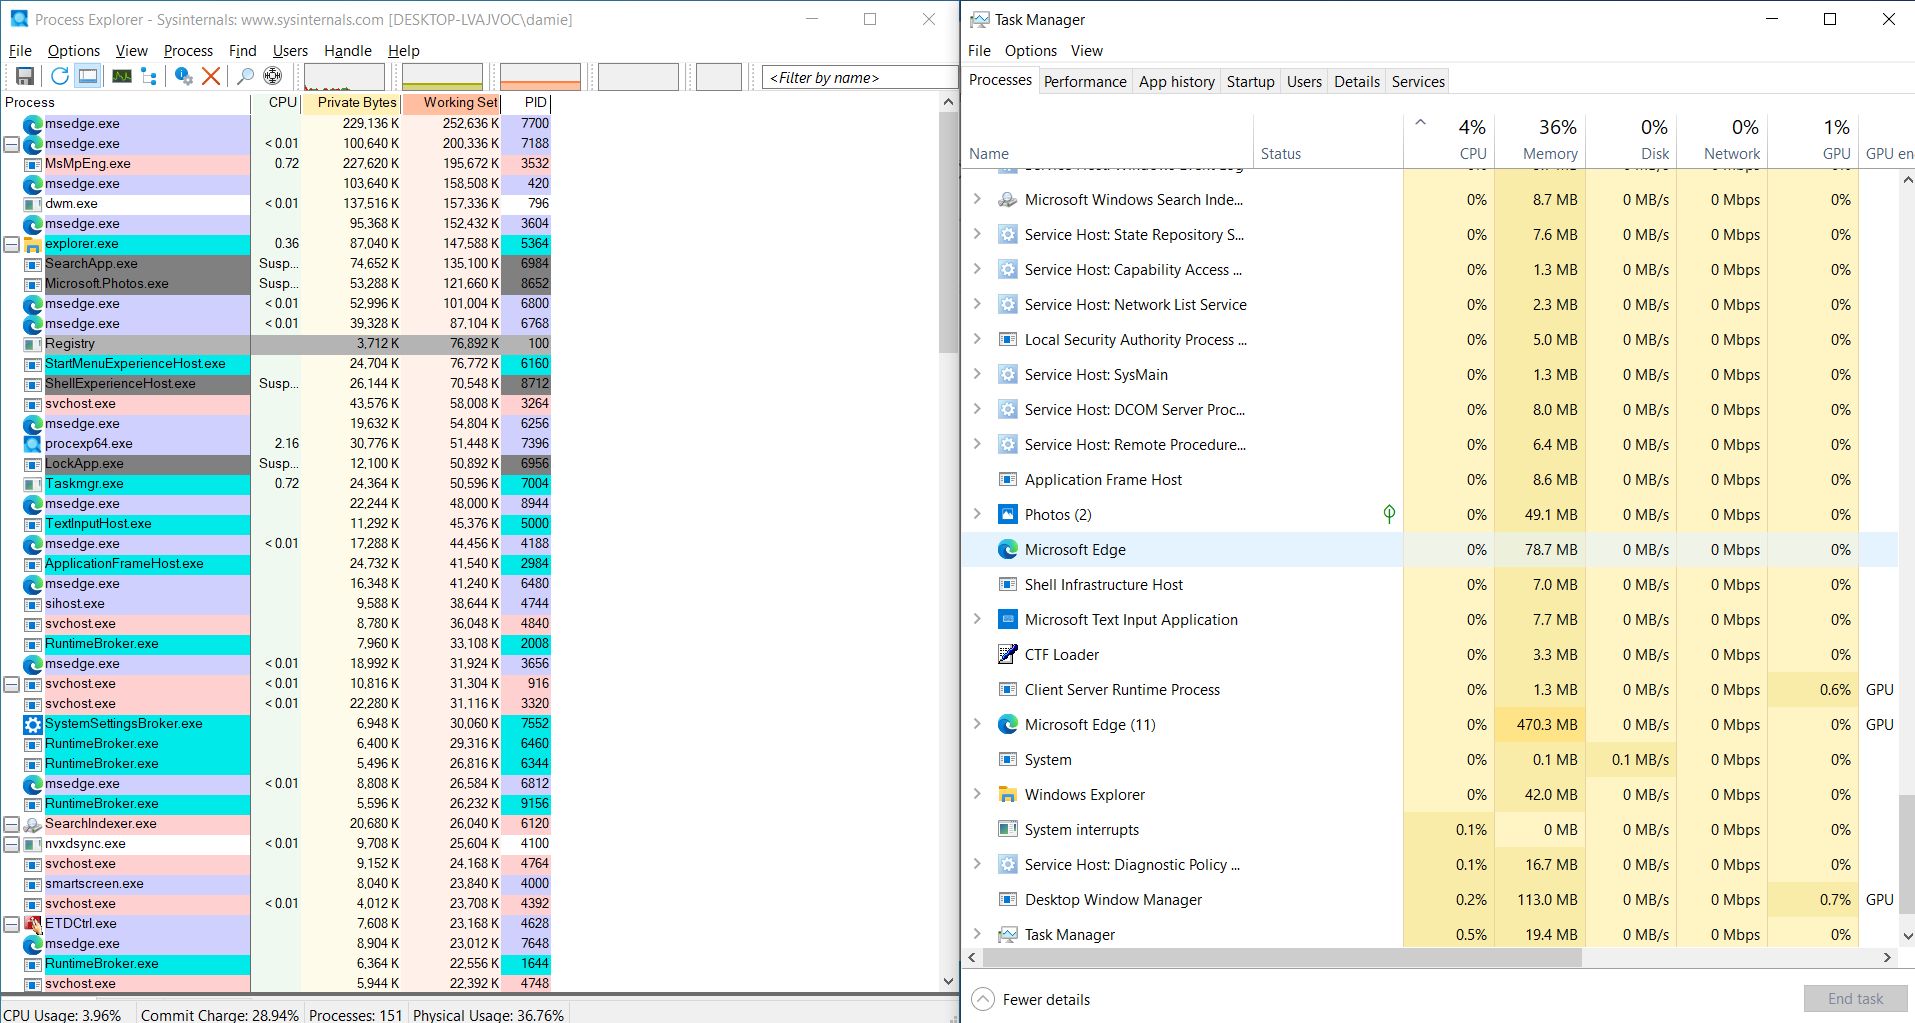Click the Microsoft Windows Search Indexer icon
This screenshot has width=1915, height=1023.
coord(1008,200)
